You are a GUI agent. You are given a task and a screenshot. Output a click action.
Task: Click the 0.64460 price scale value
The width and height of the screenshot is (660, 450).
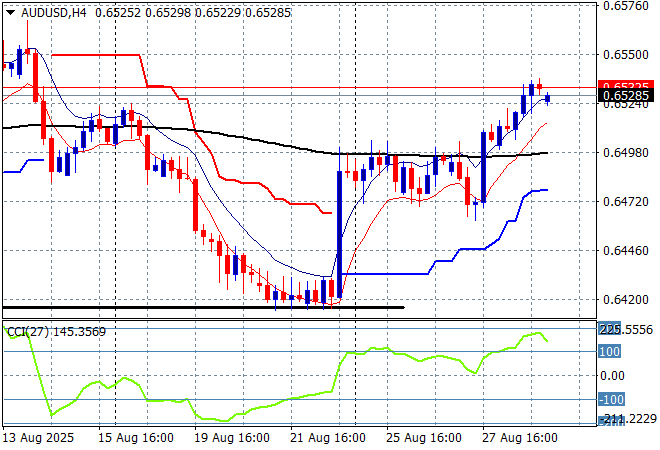coord(626,251)
